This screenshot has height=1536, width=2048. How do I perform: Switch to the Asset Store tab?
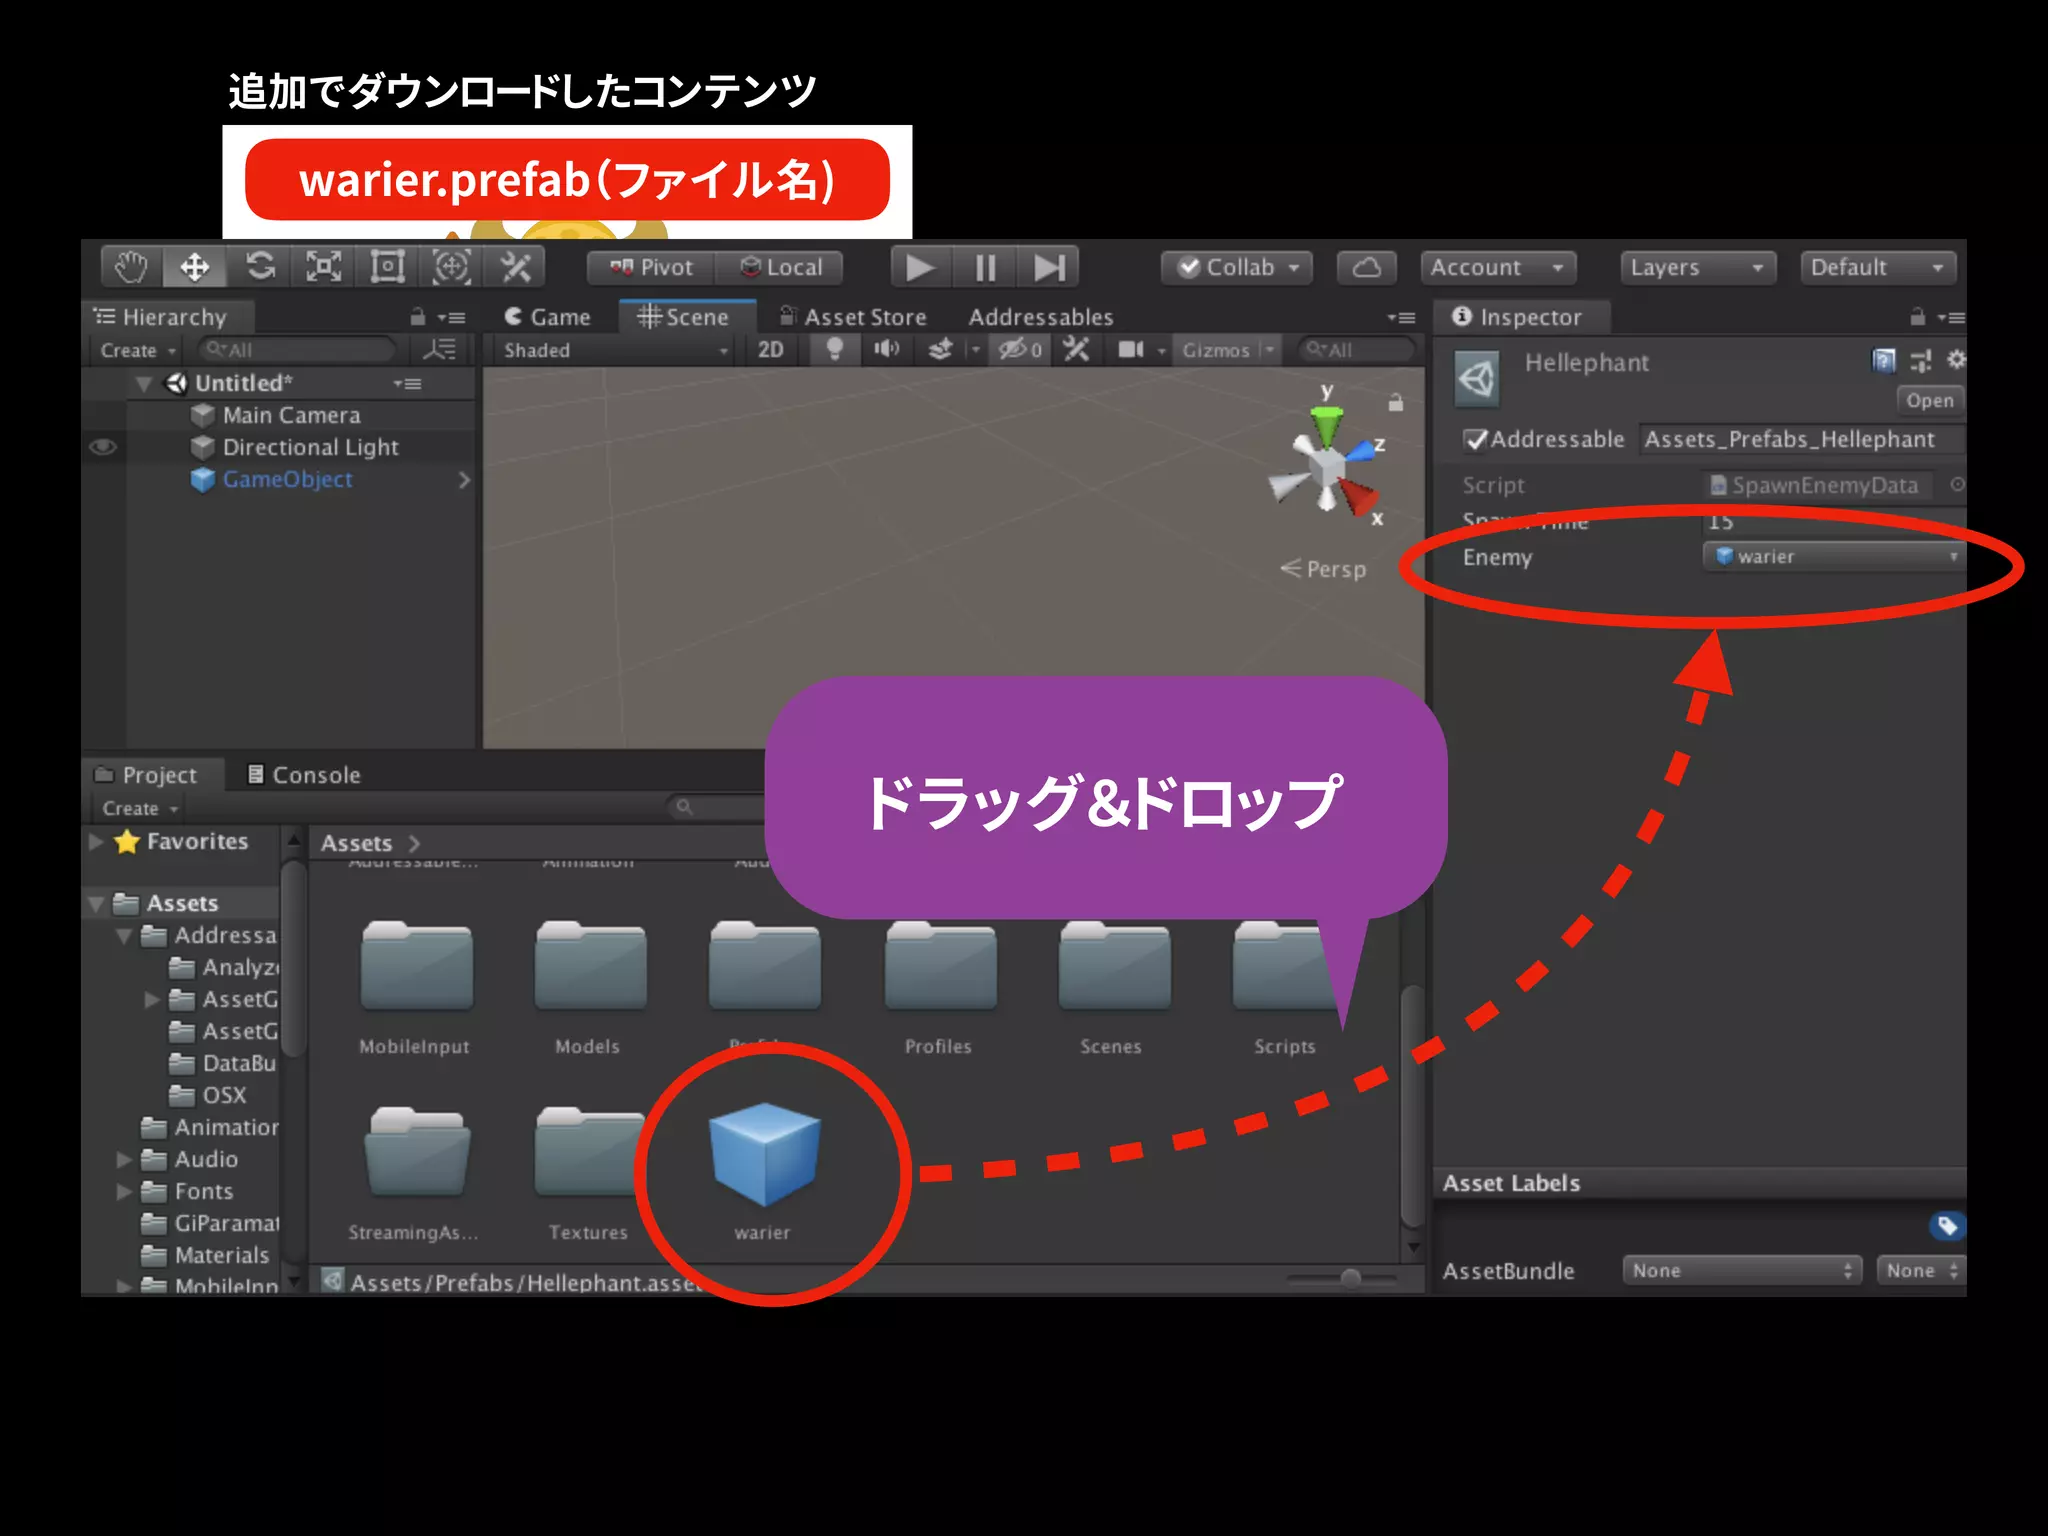click(x=854, y=317)
